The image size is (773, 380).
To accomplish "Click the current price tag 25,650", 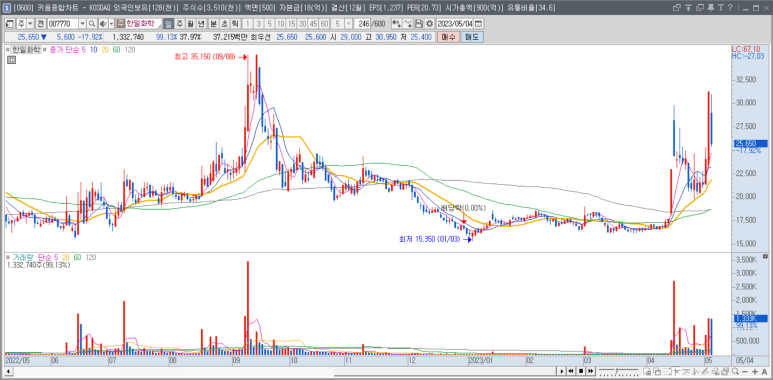I will (750, 143).
